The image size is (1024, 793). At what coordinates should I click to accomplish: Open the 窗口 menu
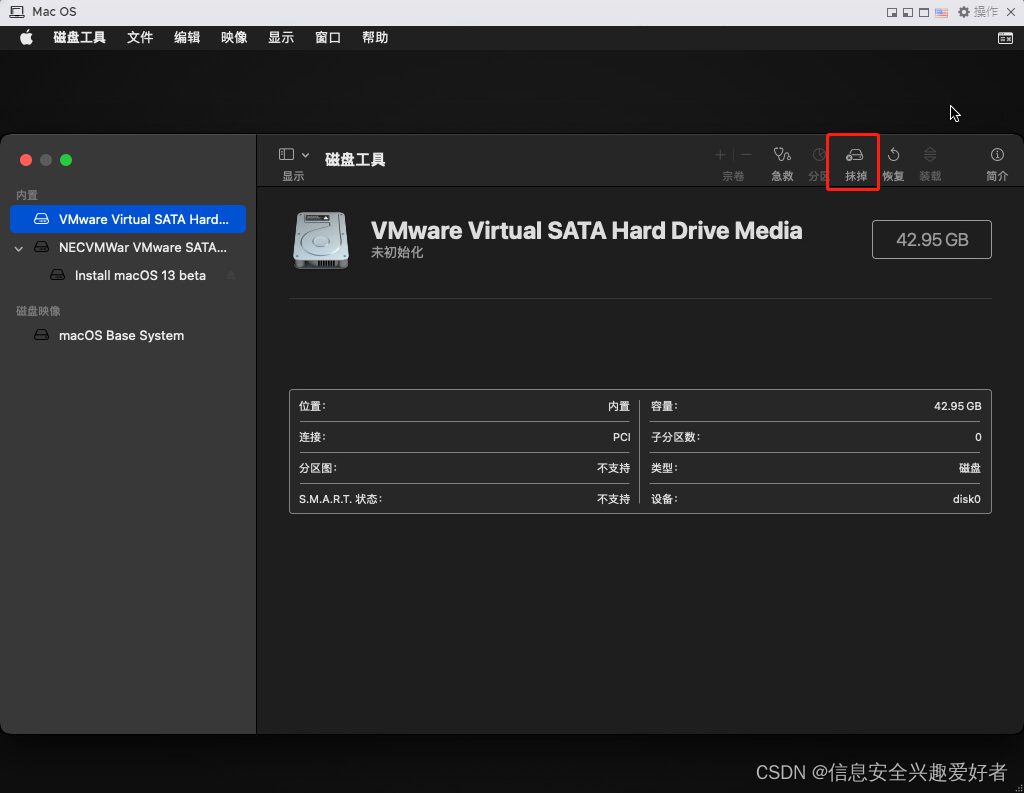point(328,38)
